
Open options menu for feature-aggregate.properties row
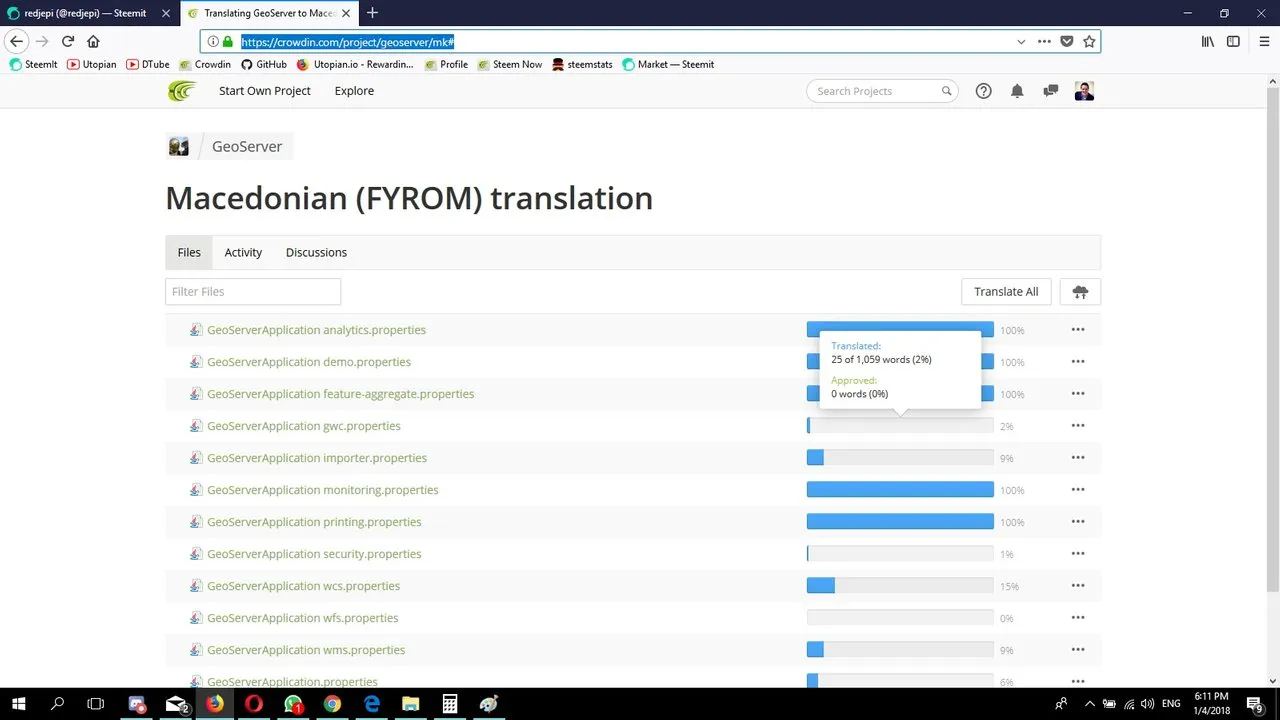coord(1078,394)
